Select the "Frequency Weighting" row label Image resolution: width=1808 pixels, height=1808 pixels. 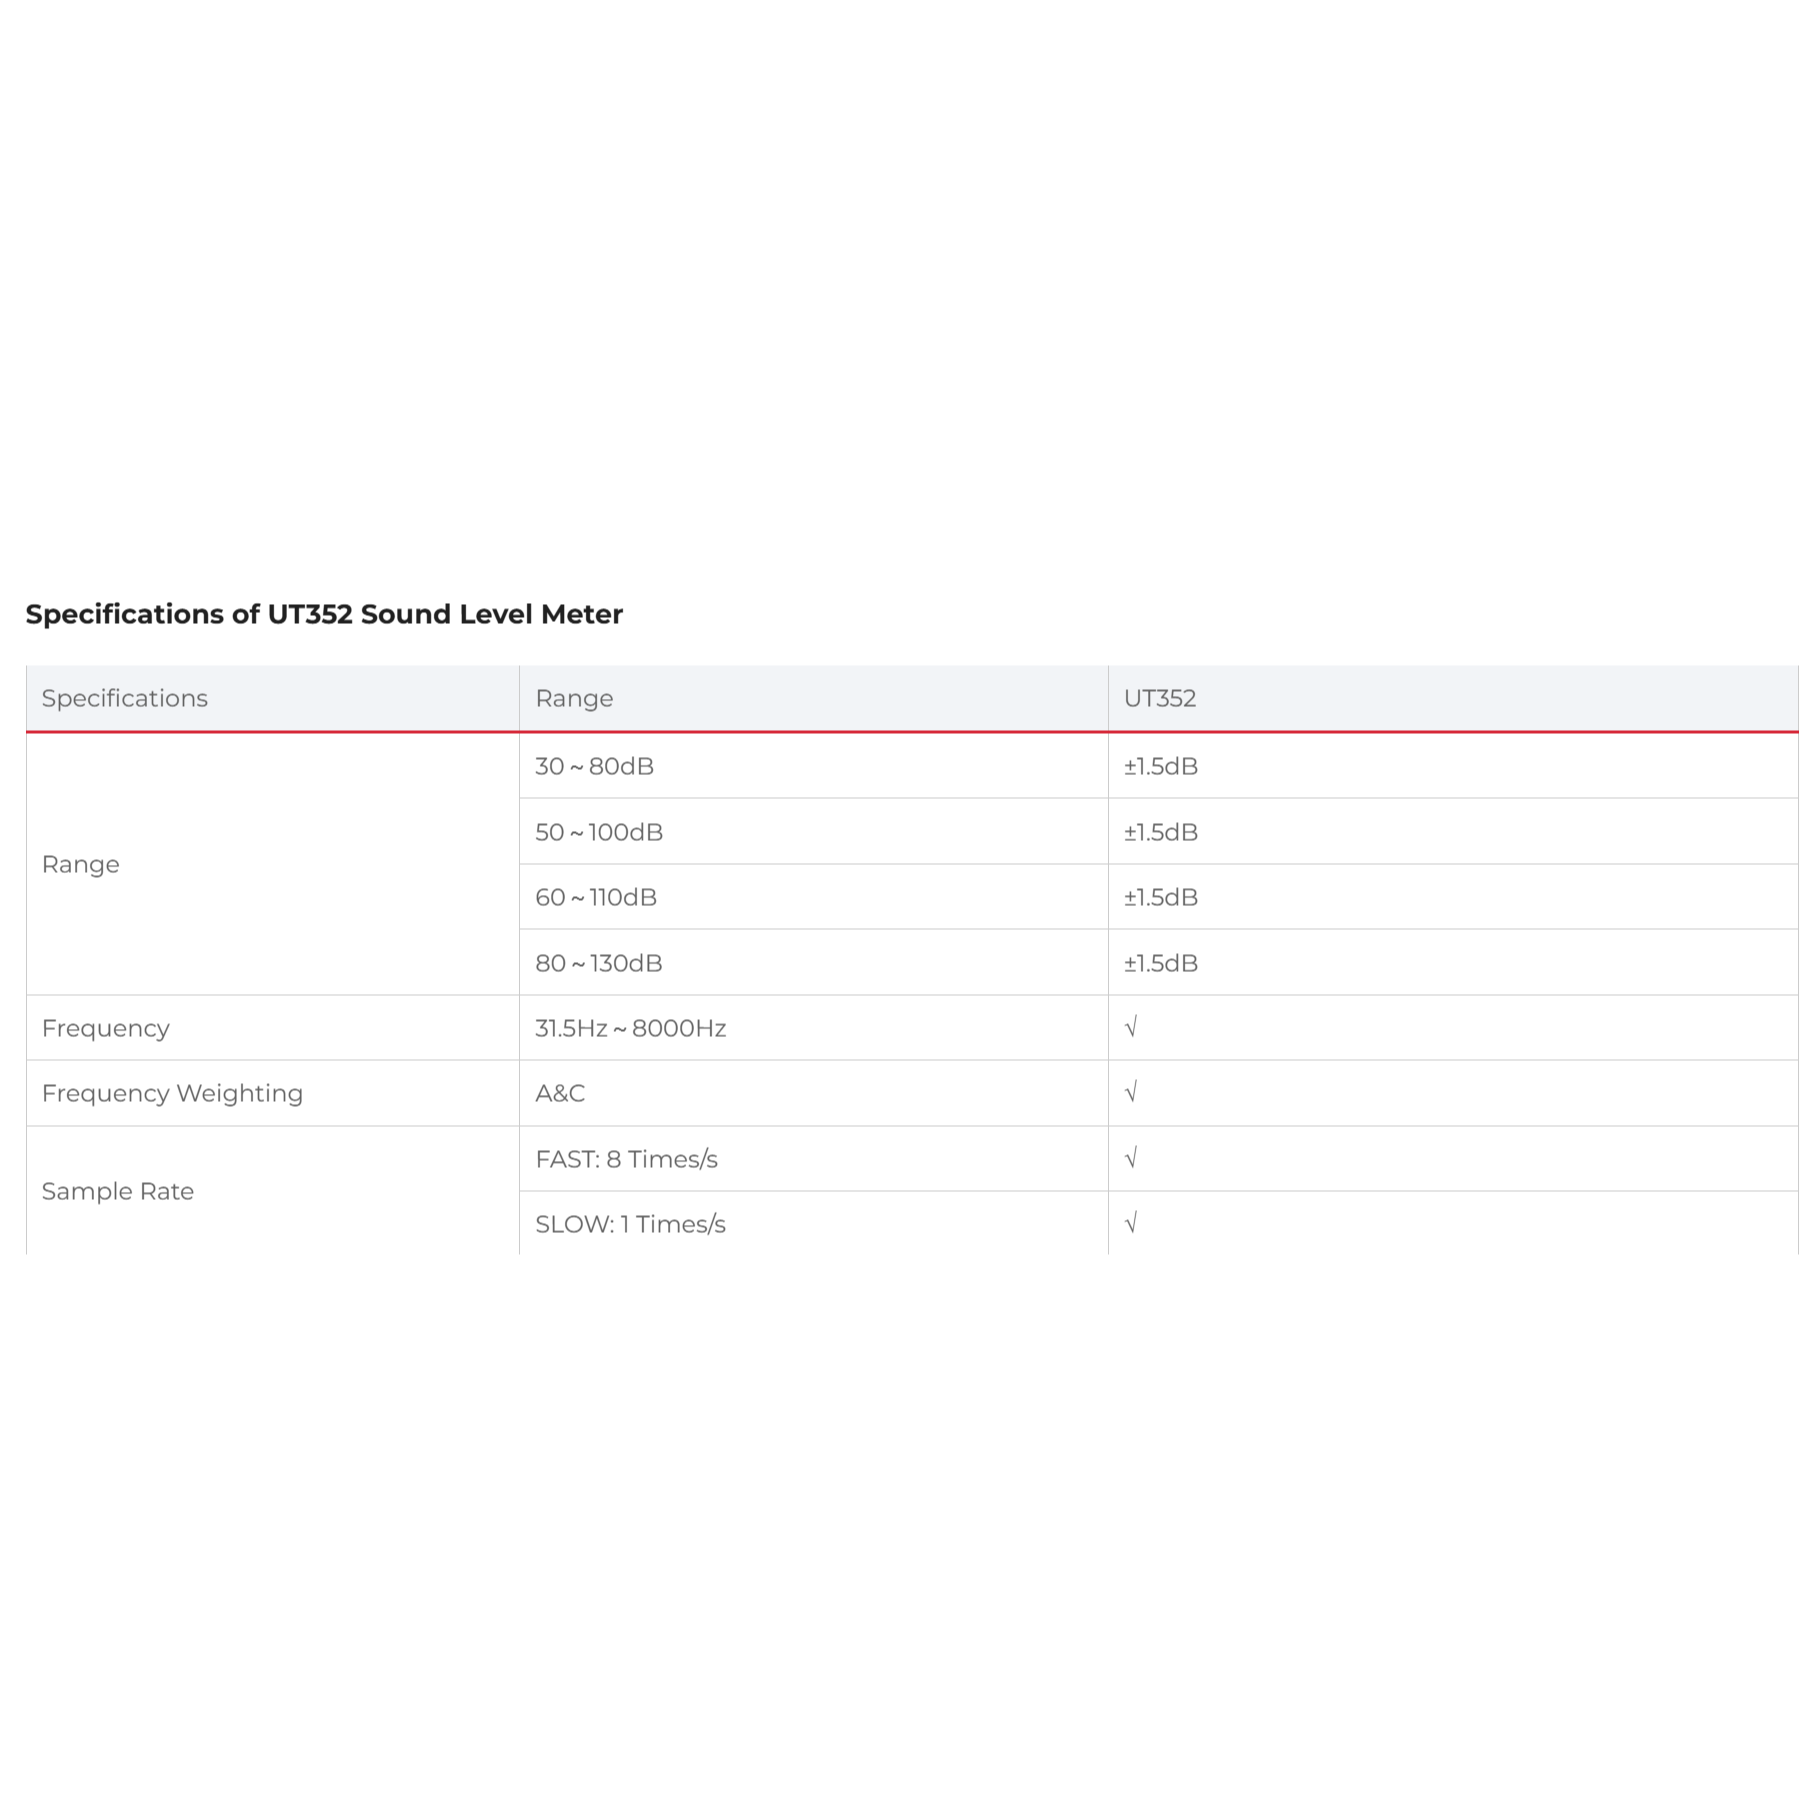pos(172,1093)
